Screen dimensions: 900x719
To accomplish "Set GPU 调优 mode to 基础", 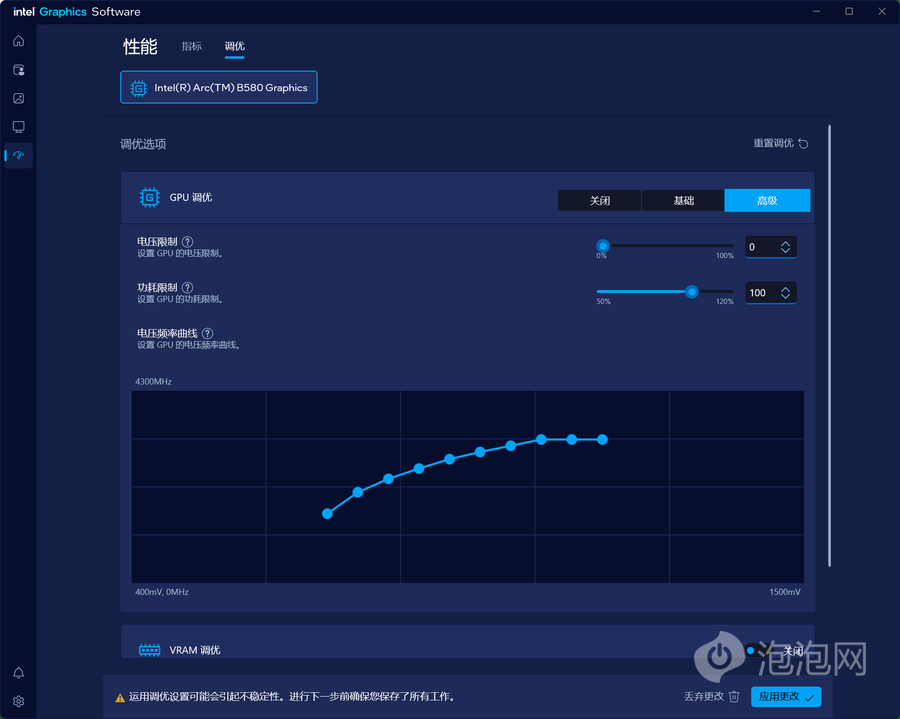I will [x=683, y=200].
